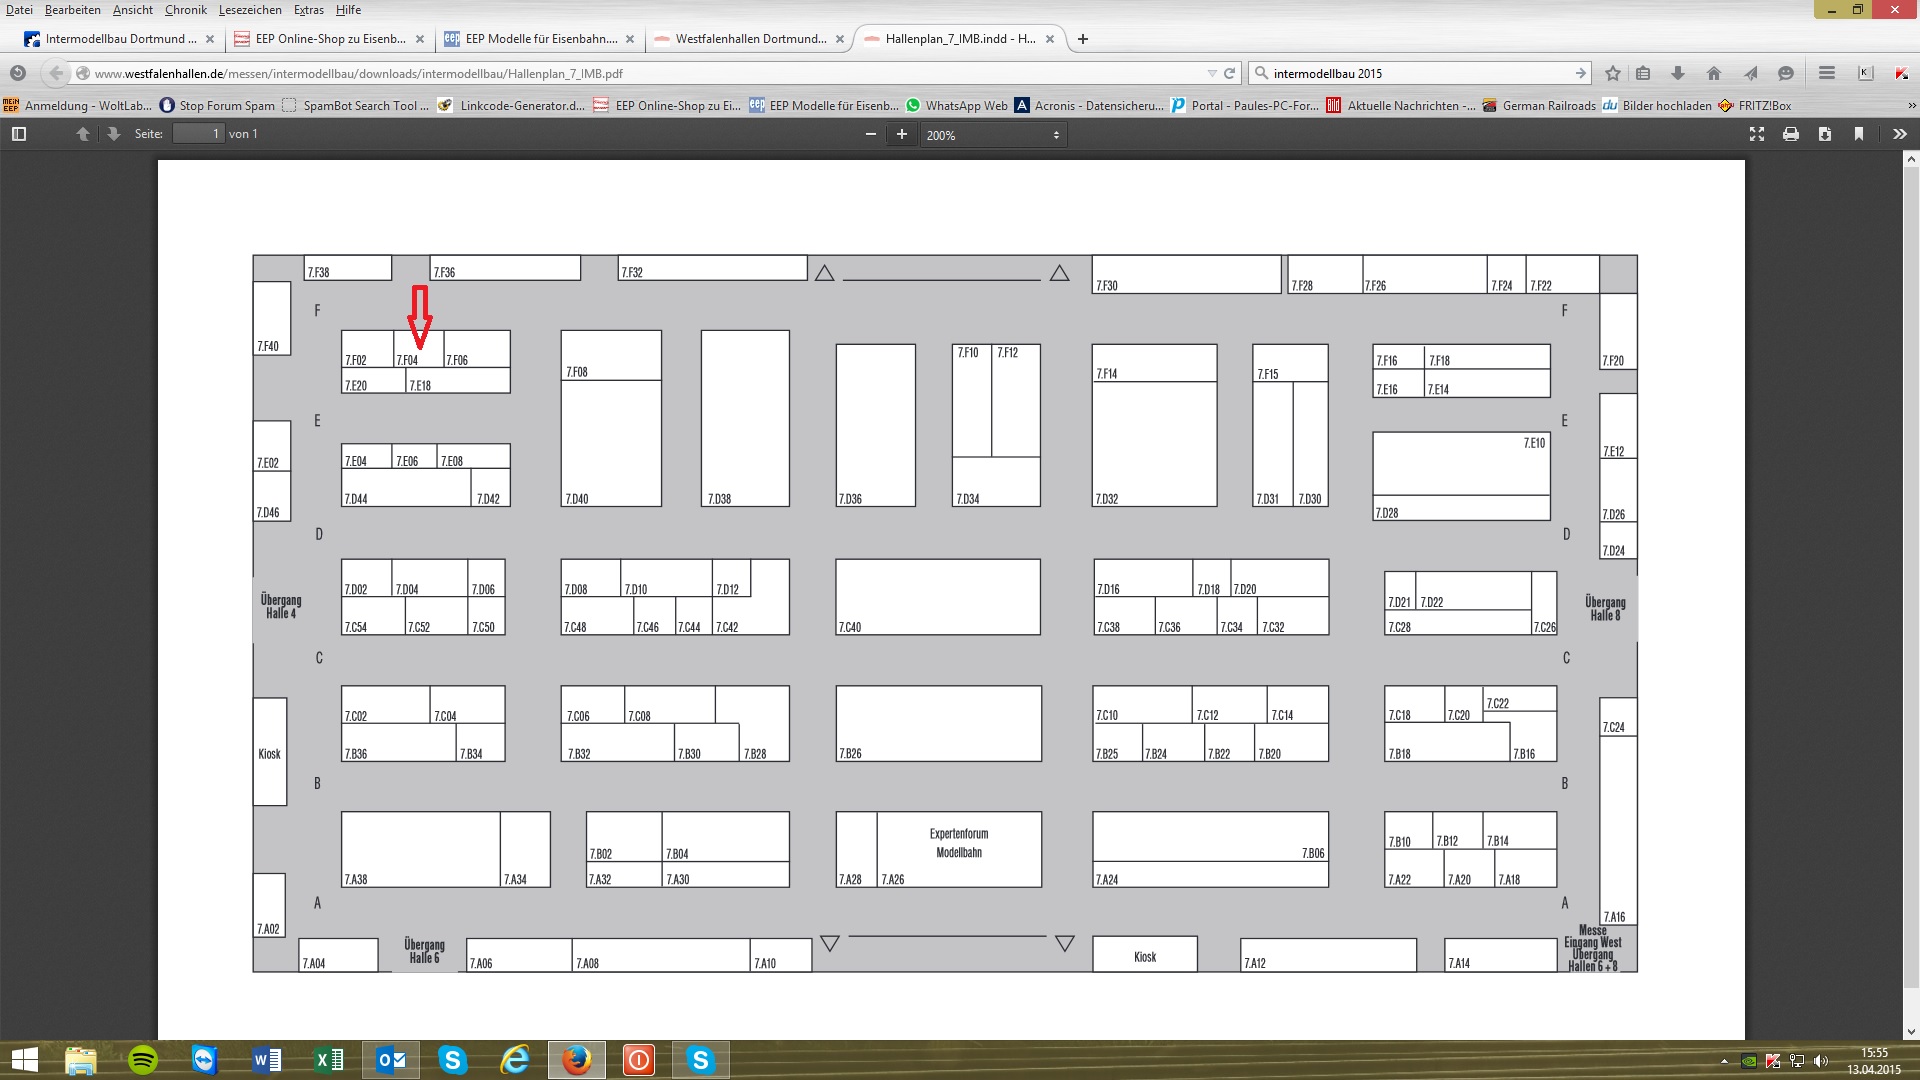Show the URL bar history dropdown

pyautogui.click(x=1211, y=73)
